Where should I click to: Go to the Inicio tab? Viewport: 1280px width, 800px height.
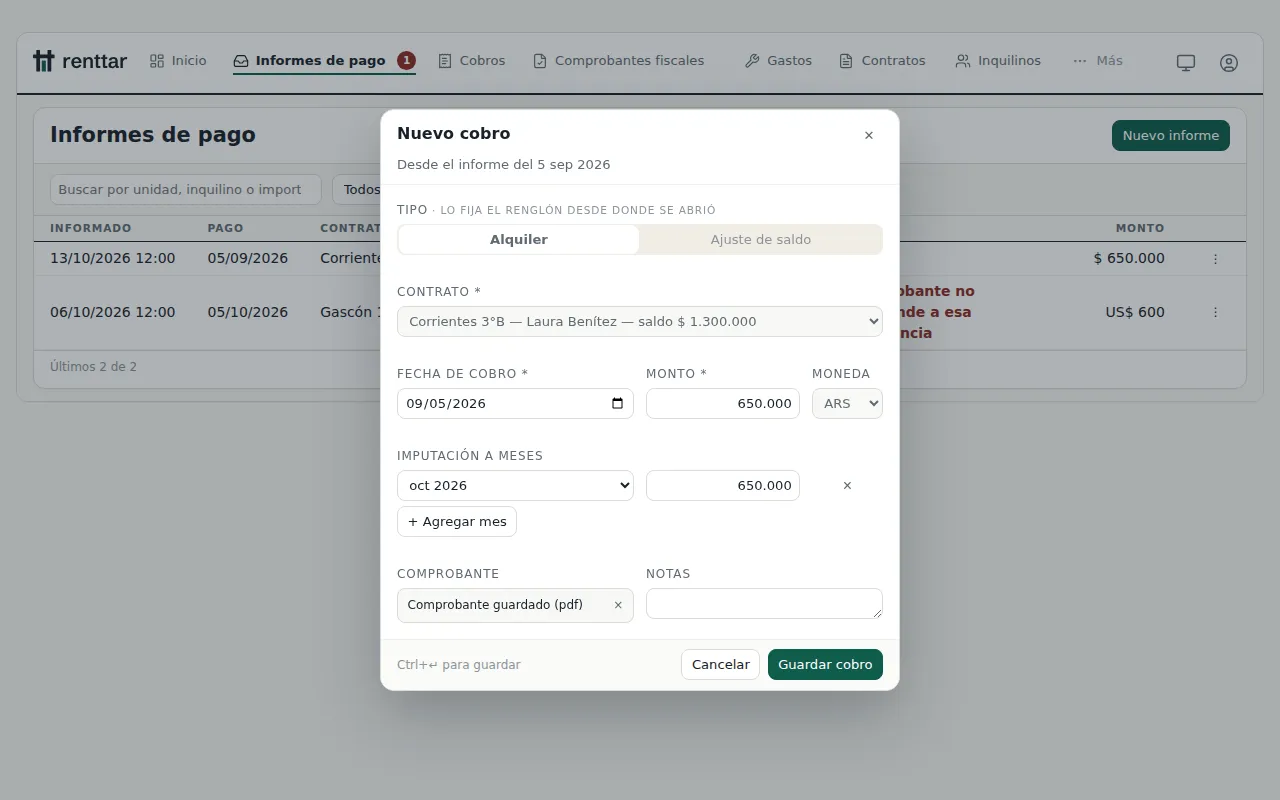pyautogui.click(x=178, y=61)
